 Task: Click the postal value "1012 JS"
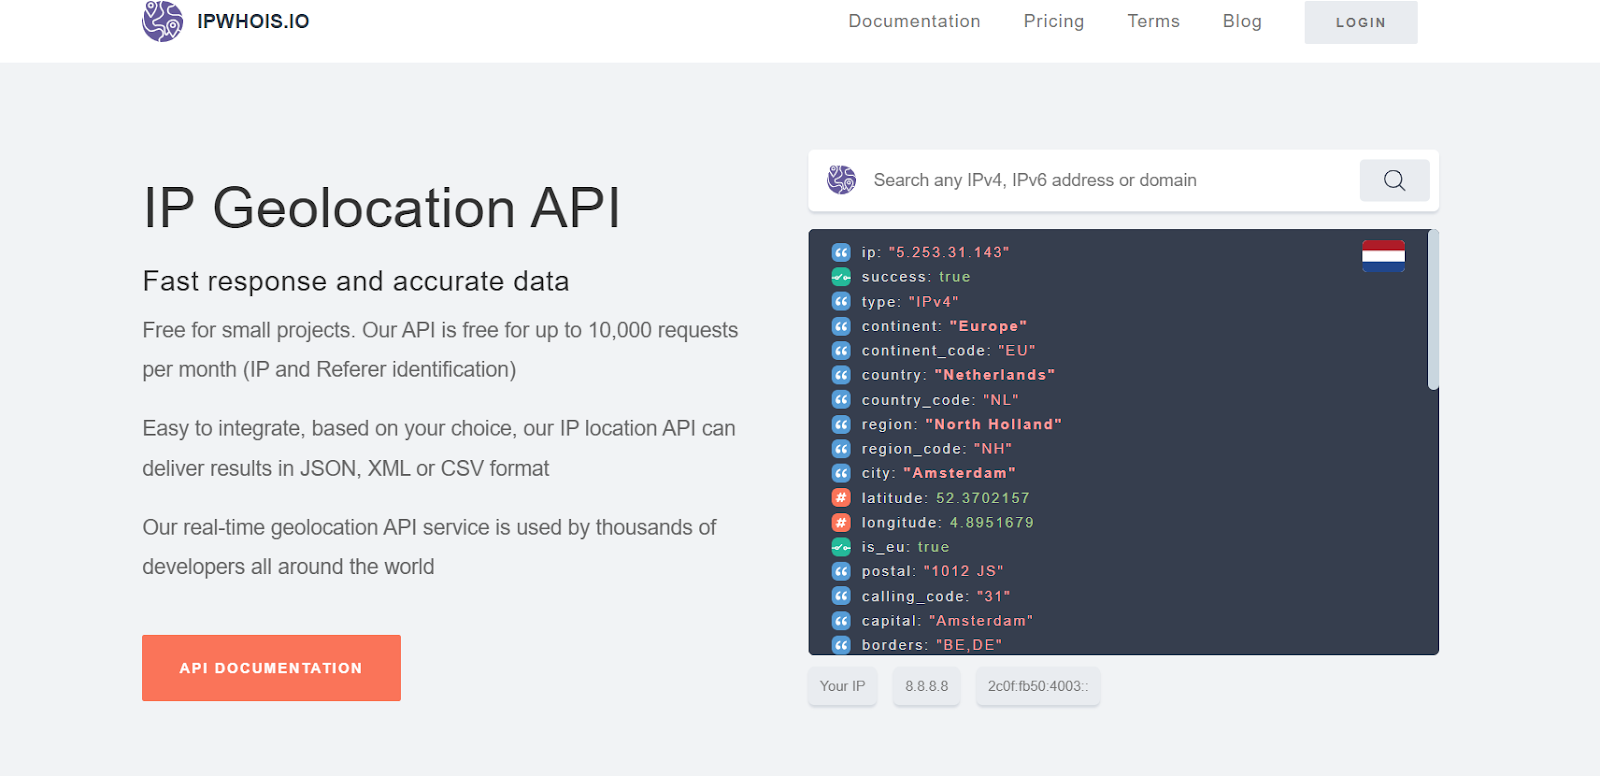pyautogui.click(x=964, y=571)
